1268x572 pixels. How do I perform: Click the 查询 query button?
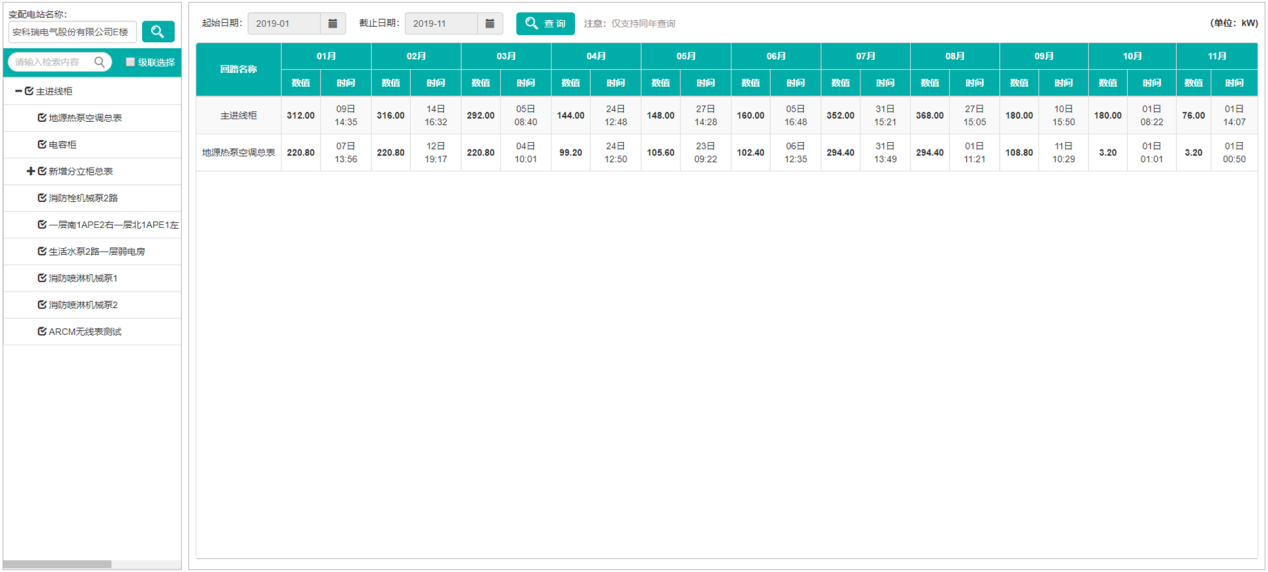tap(545, 24)
